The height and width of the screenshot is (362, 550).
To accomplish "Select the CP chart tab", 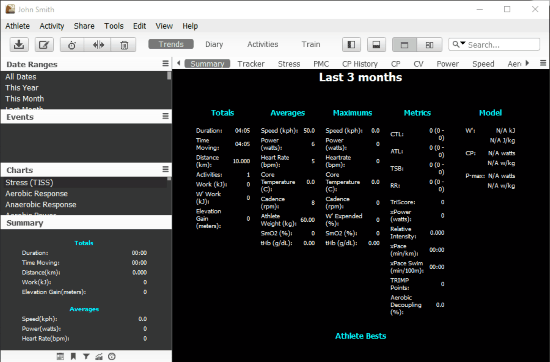I will click(x=395, y=64).
